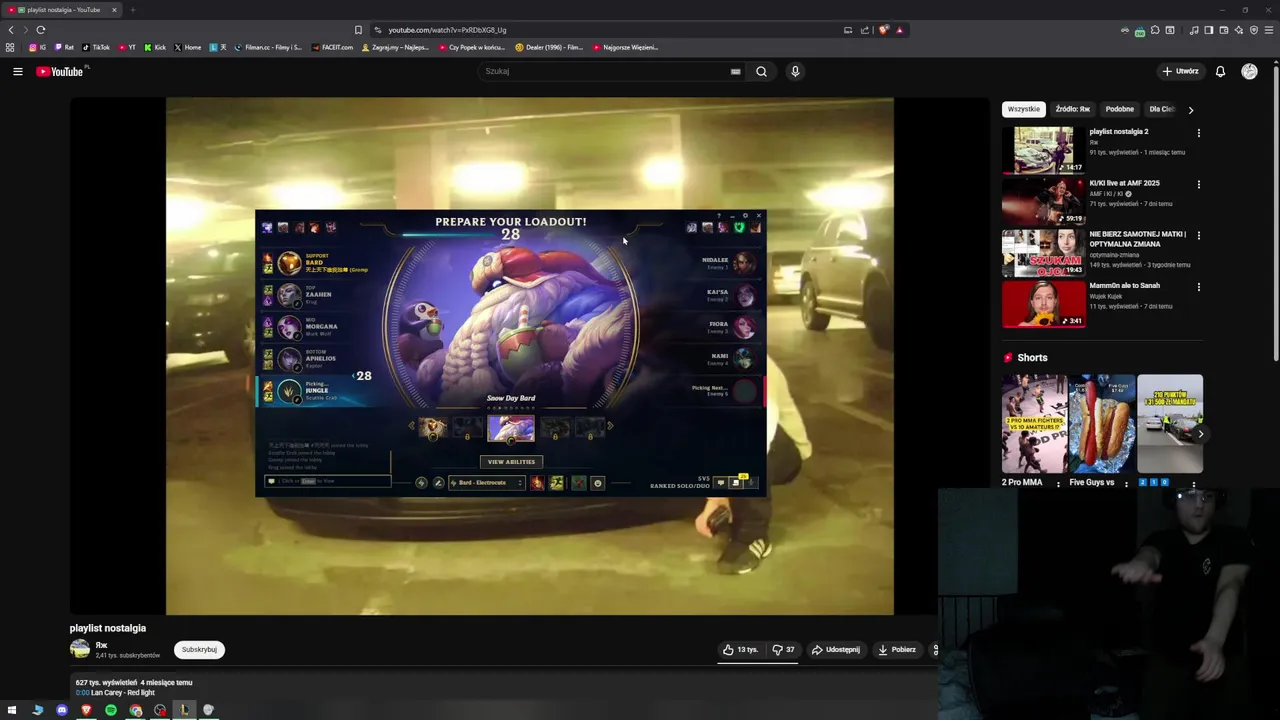The width and height of the screenshot is (1280, 720).
Task: Close the playlist nostalgia tab
Action: pos(114,10)
